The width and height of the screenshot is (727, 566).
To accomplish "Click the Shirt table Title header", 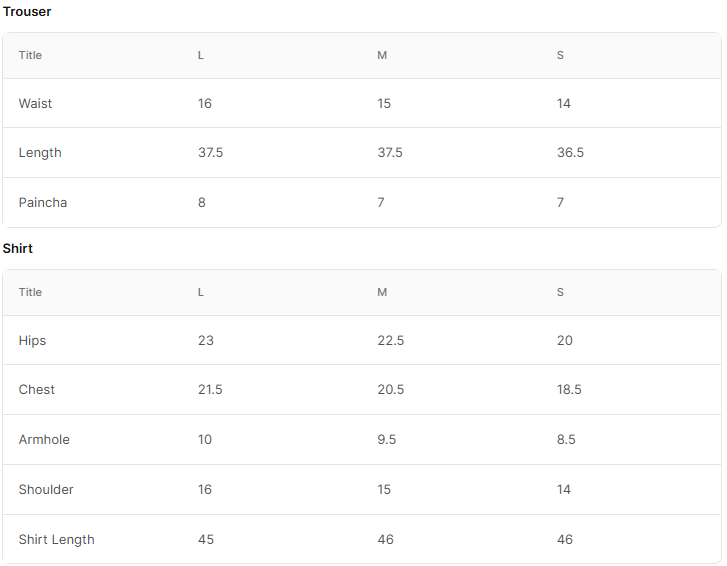I will pyautogui.click(x=30, y=292).
